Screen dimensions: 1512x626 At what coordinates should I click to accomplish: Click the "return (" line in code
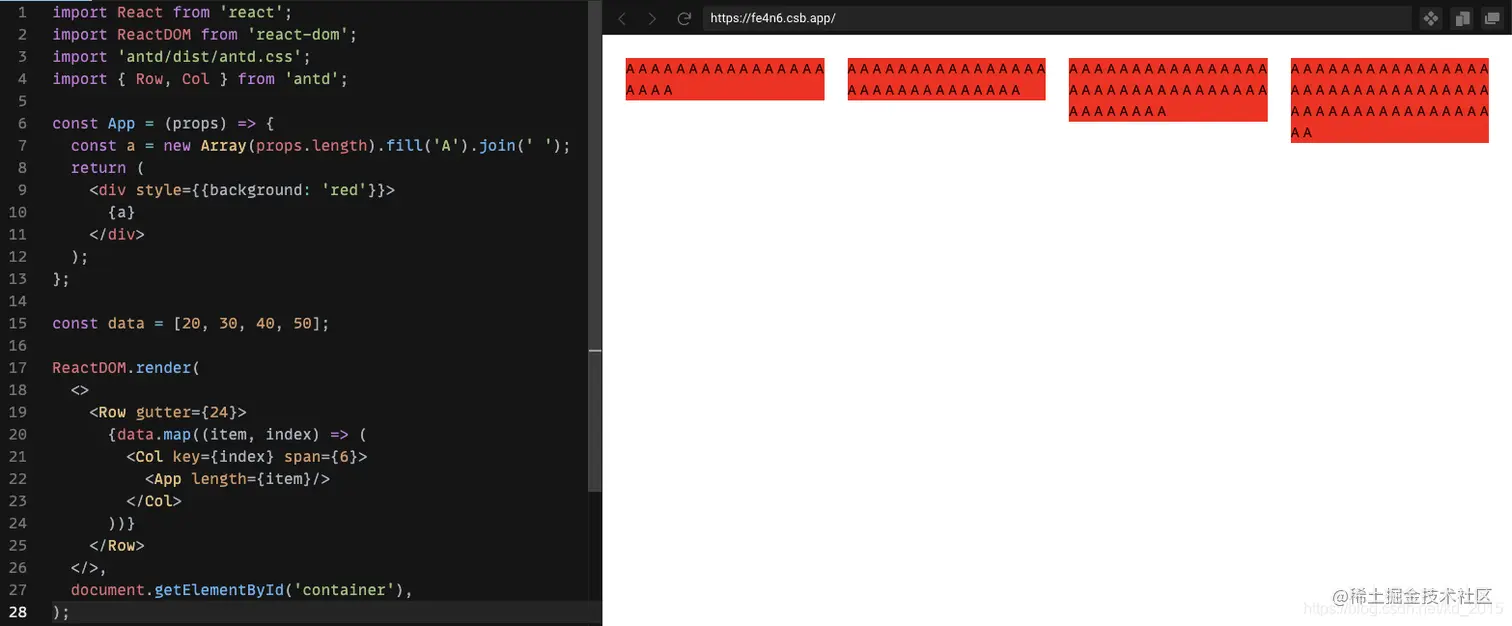tap(107, 168)
